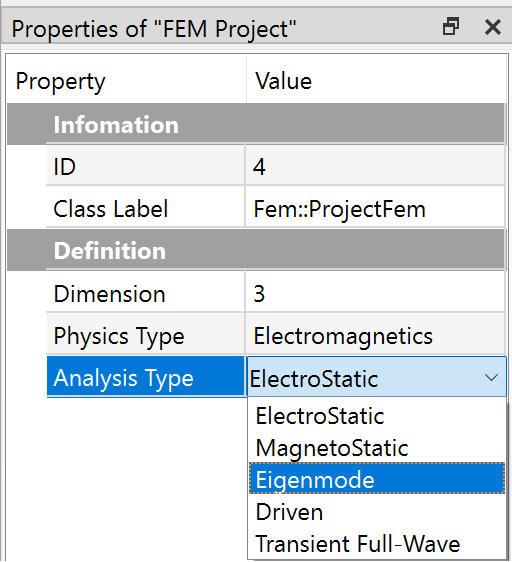
Task: Collapse the Infomation group header
Action: (x=256, y=124)
